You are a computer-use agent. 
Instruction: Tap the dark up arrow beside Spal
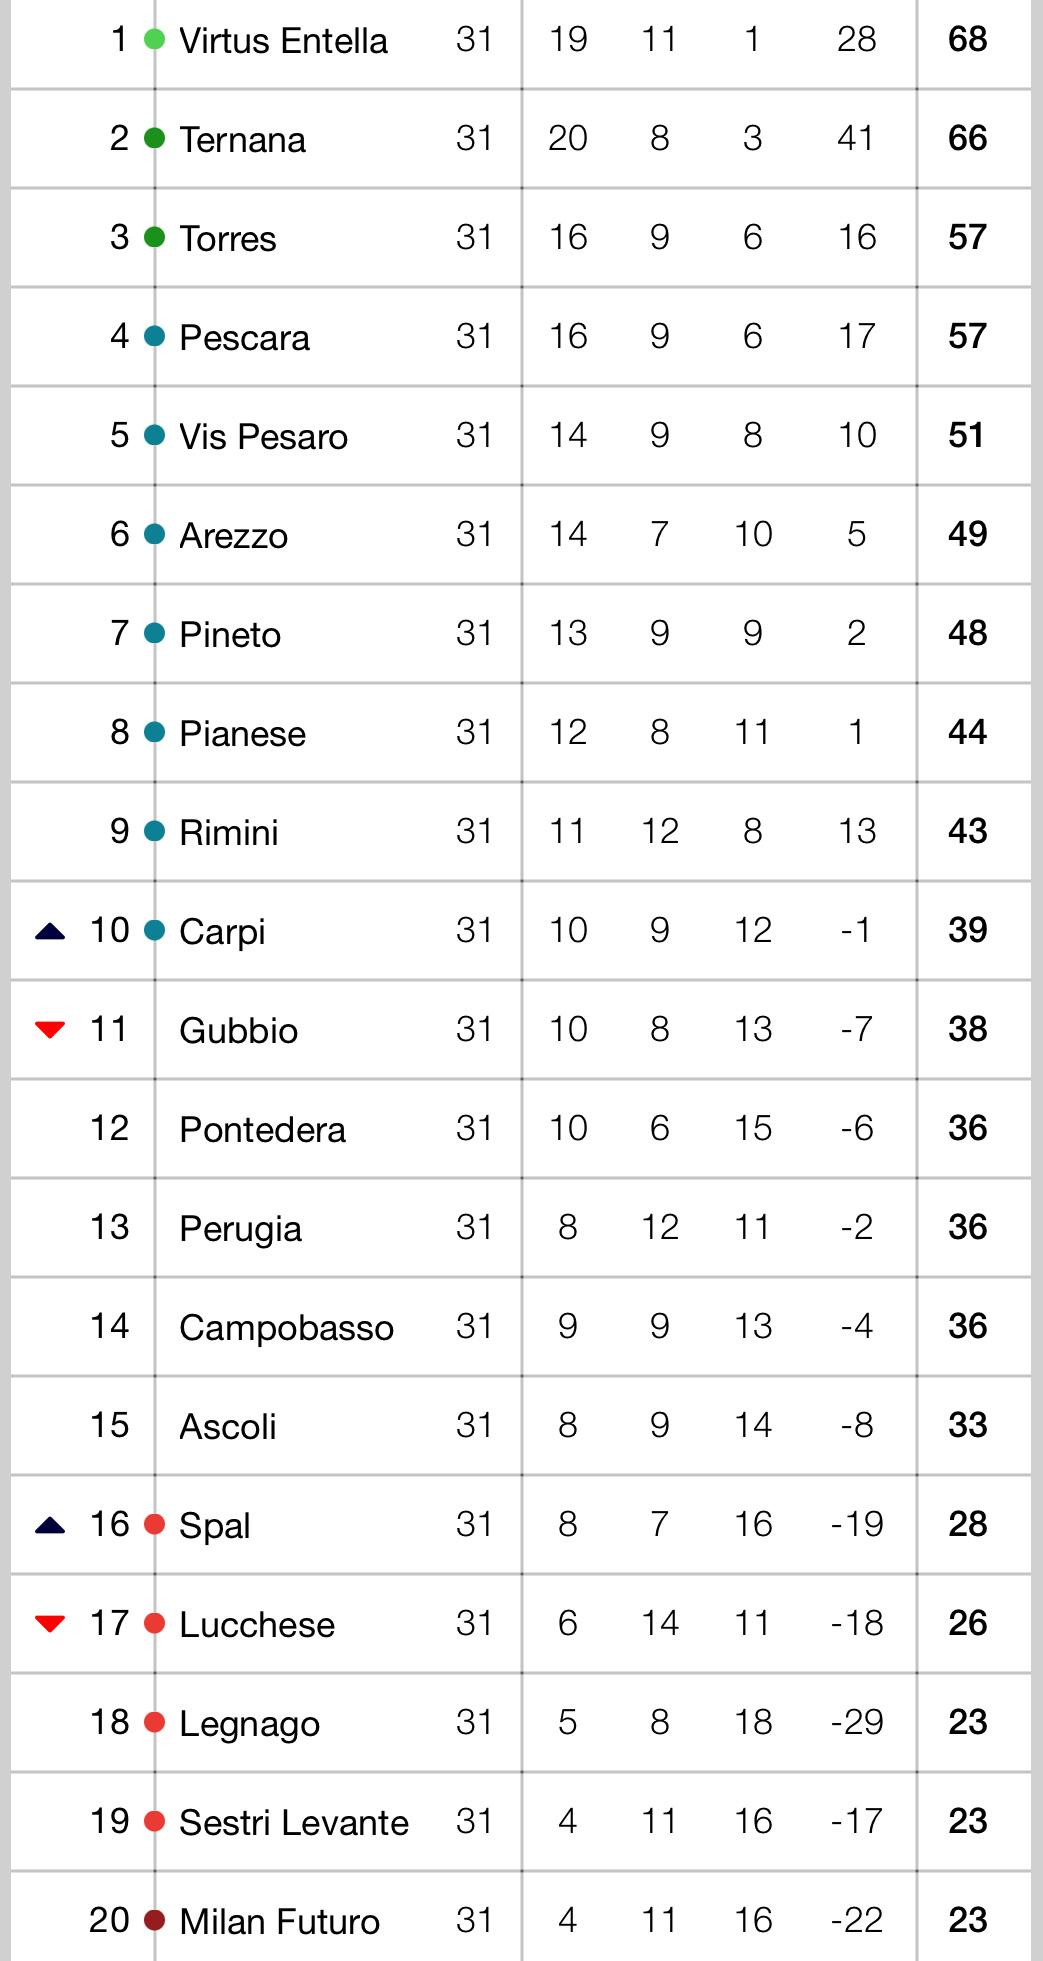50,1525
